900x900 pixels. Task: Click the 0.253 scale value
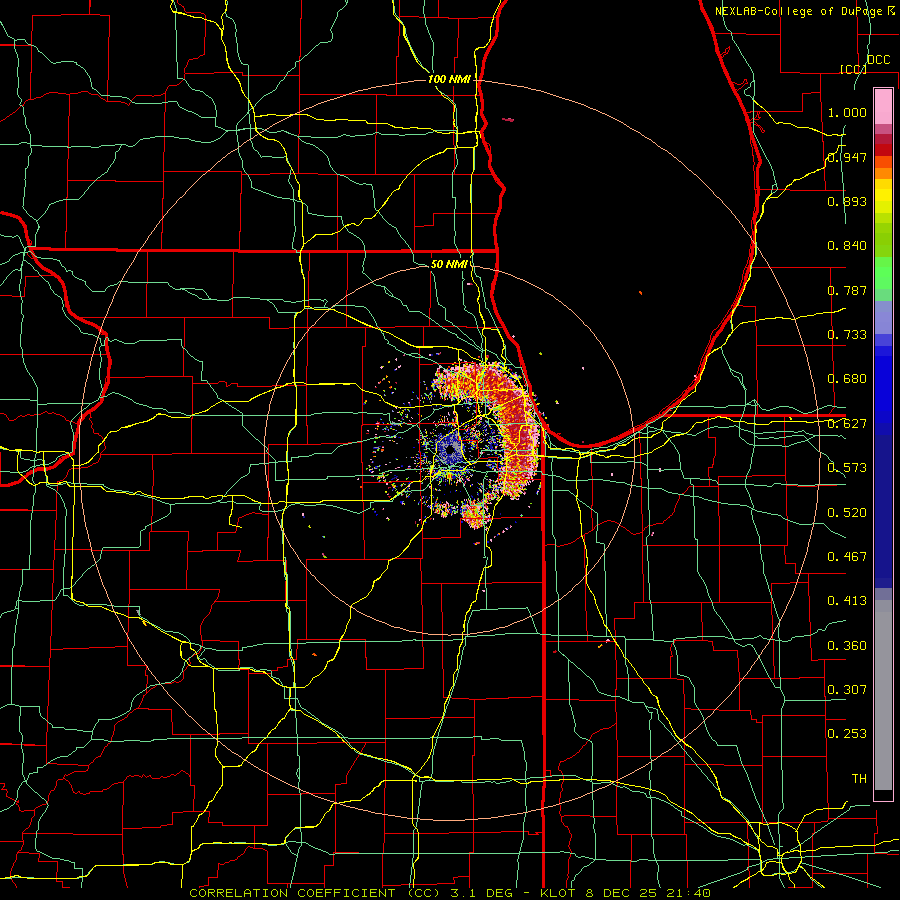847,734
